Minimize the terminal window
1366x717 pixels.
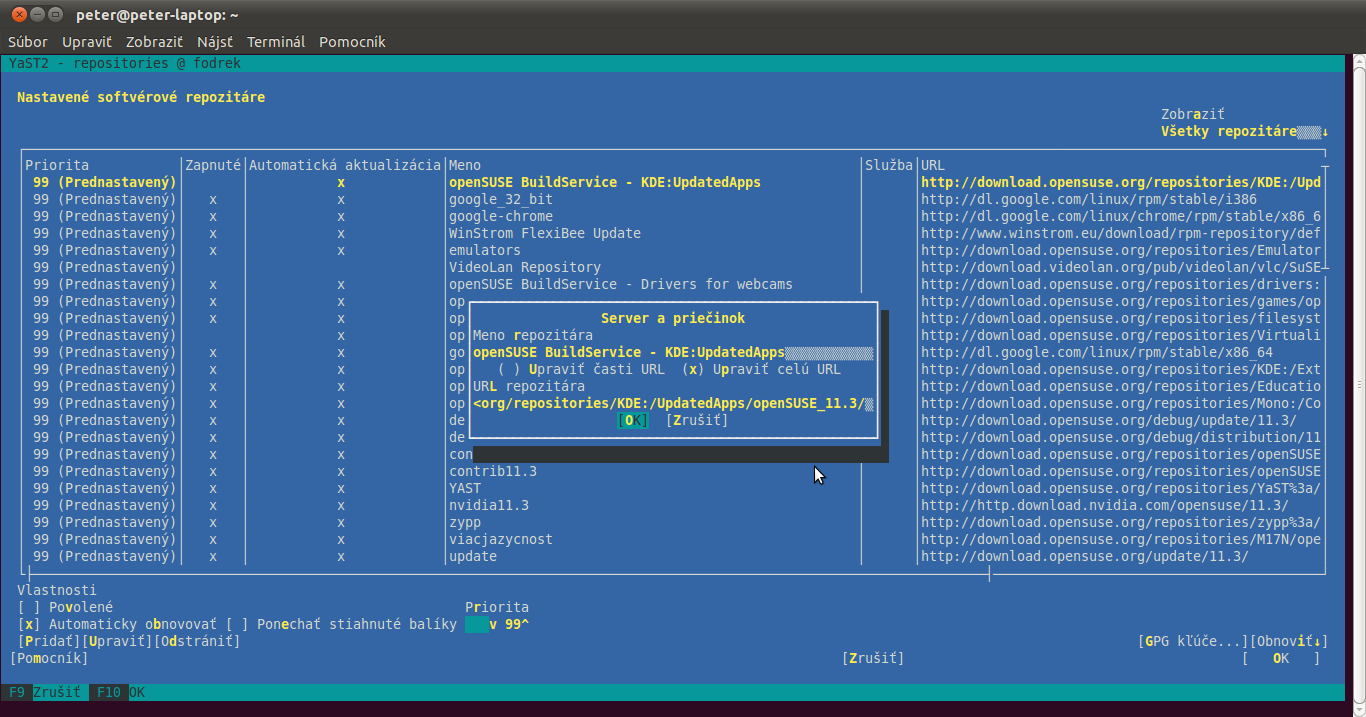(x=37, y=15)
